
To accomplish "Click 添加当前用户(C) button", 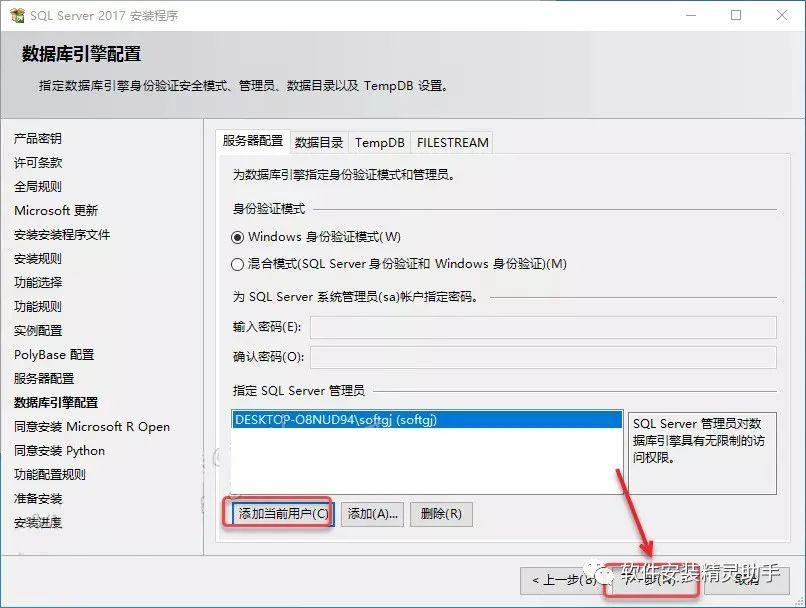I will point(283,513).
